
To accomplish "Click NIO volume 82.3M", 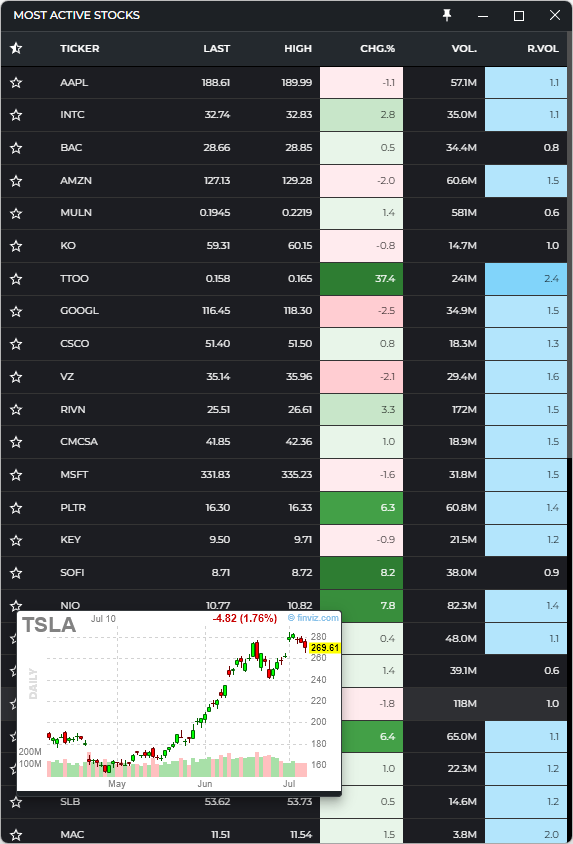I will point(462,606).
